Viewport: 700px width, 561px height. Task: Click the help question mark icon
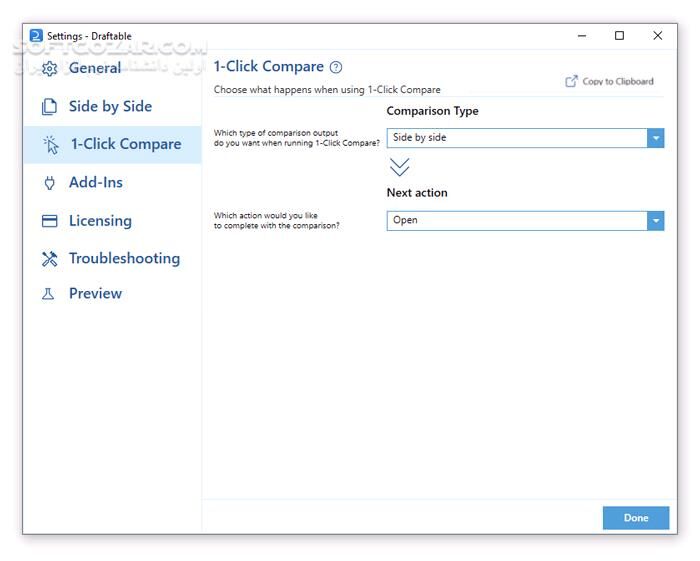(336, 68)
